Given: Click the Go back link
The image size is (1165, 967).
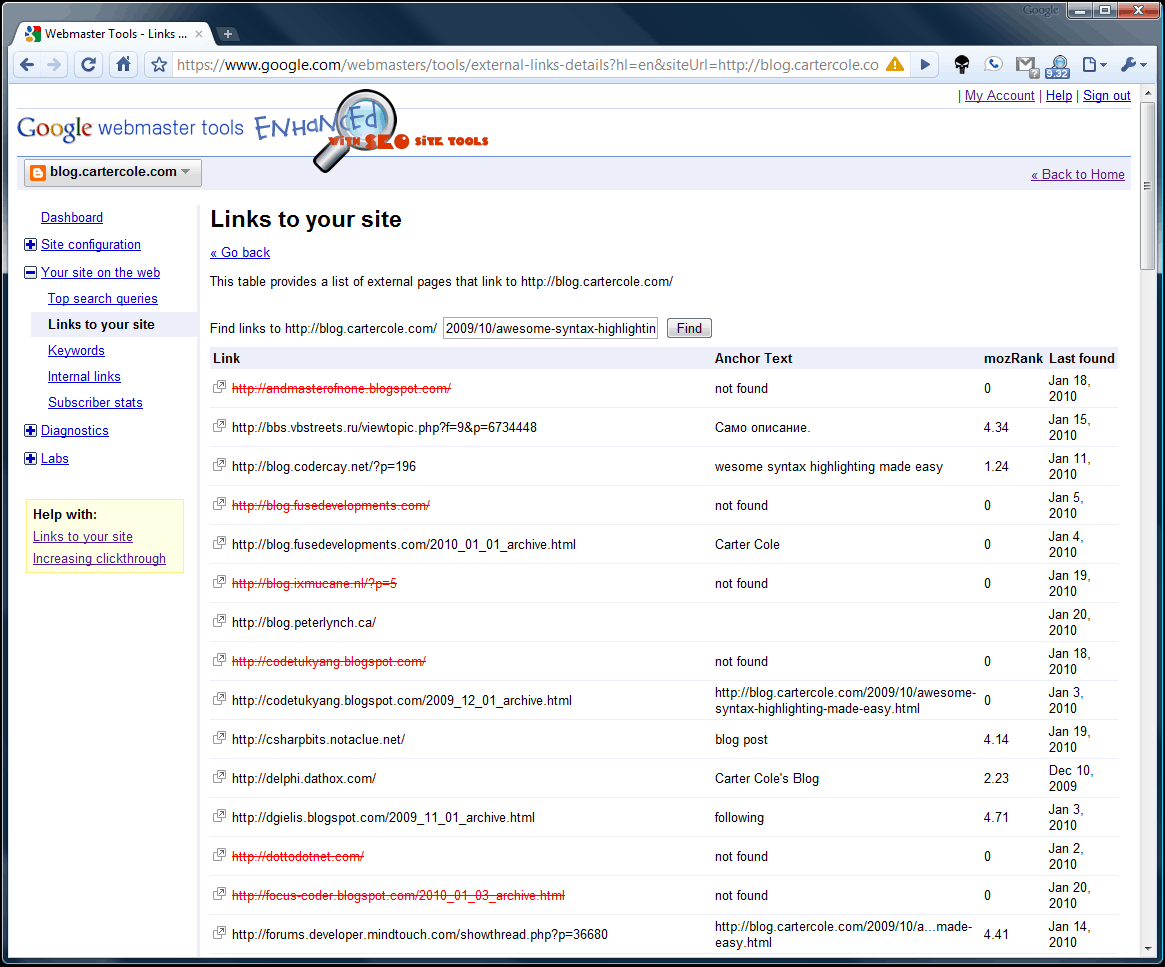Looking at the screenshot, I should [240, 253].
